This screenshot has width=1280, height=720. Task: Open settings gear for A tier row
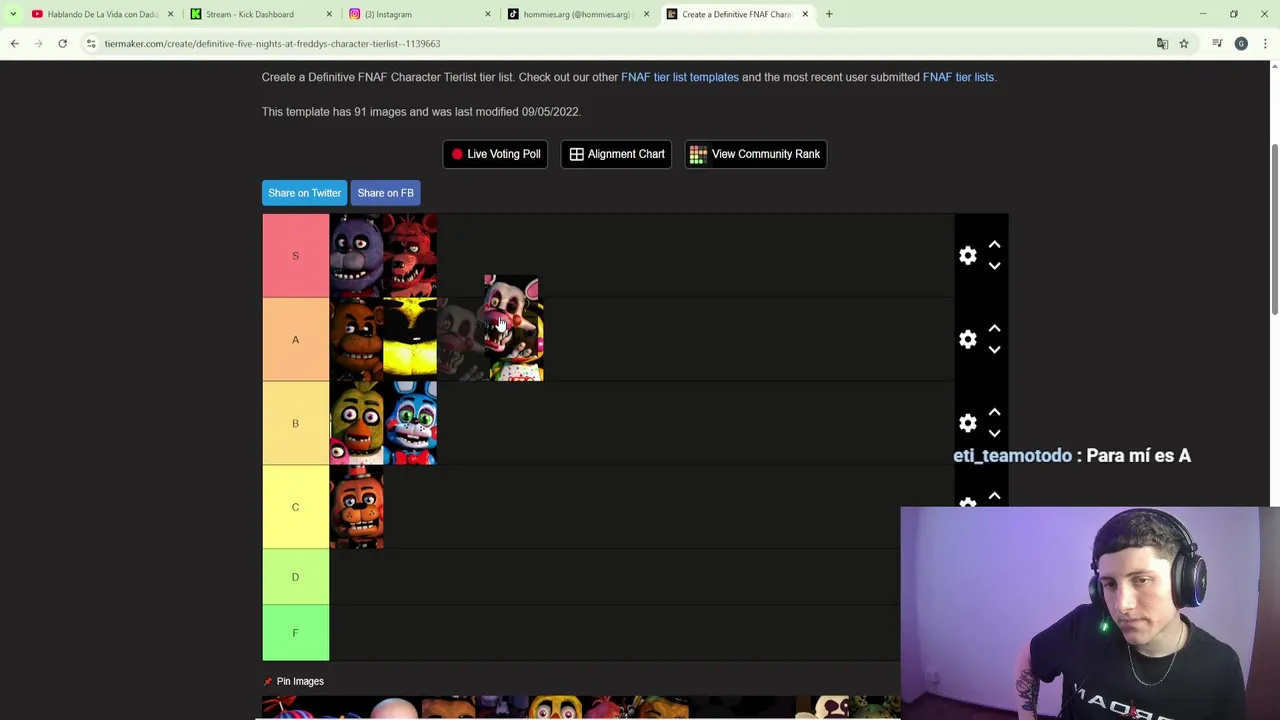967,339
